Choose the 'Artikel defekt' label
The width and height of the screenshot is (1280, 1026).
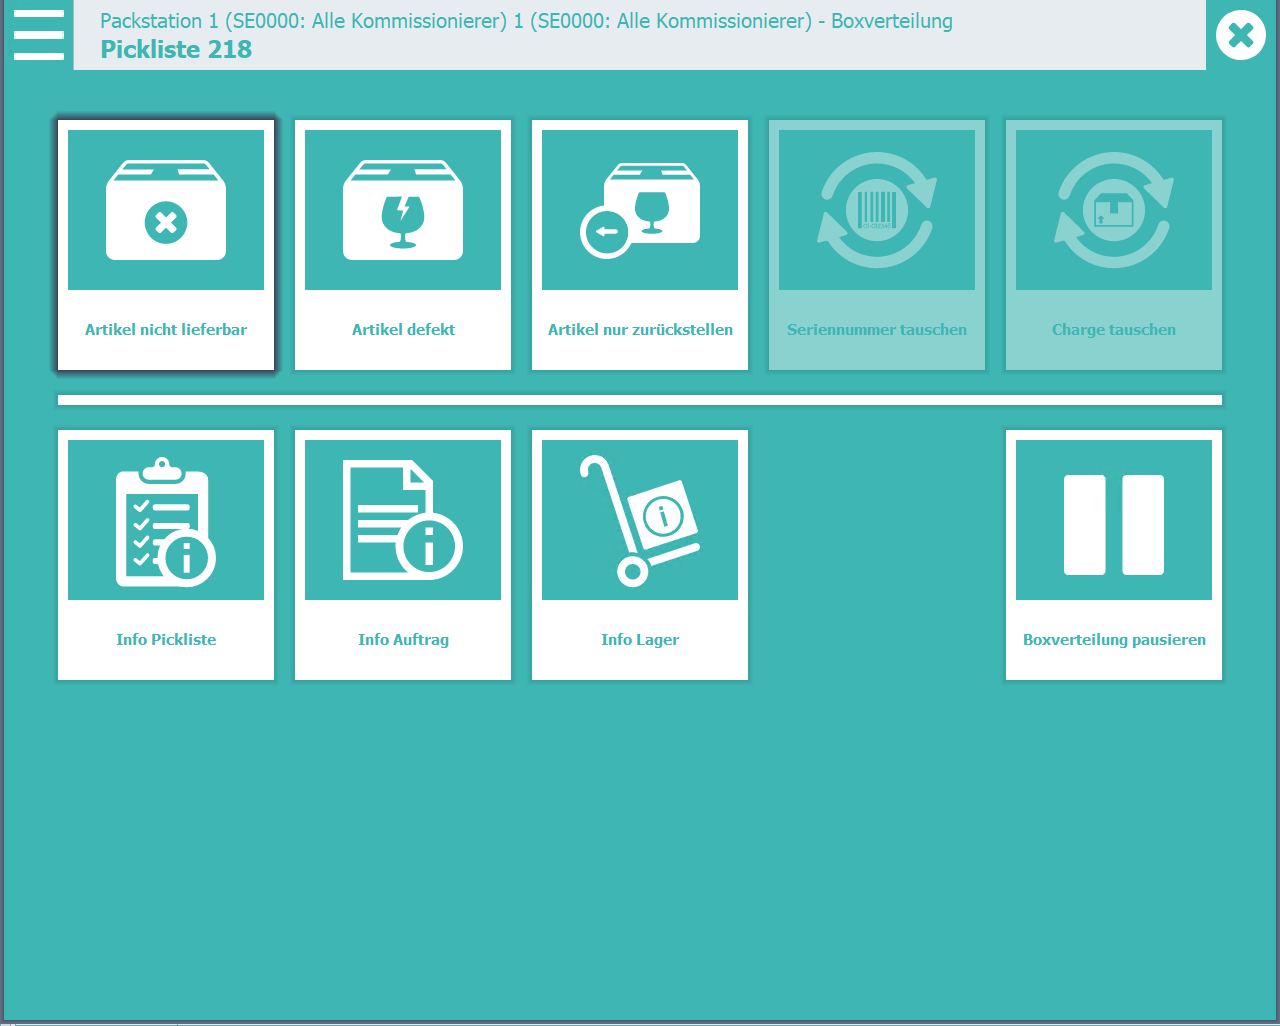click(403, 330)
